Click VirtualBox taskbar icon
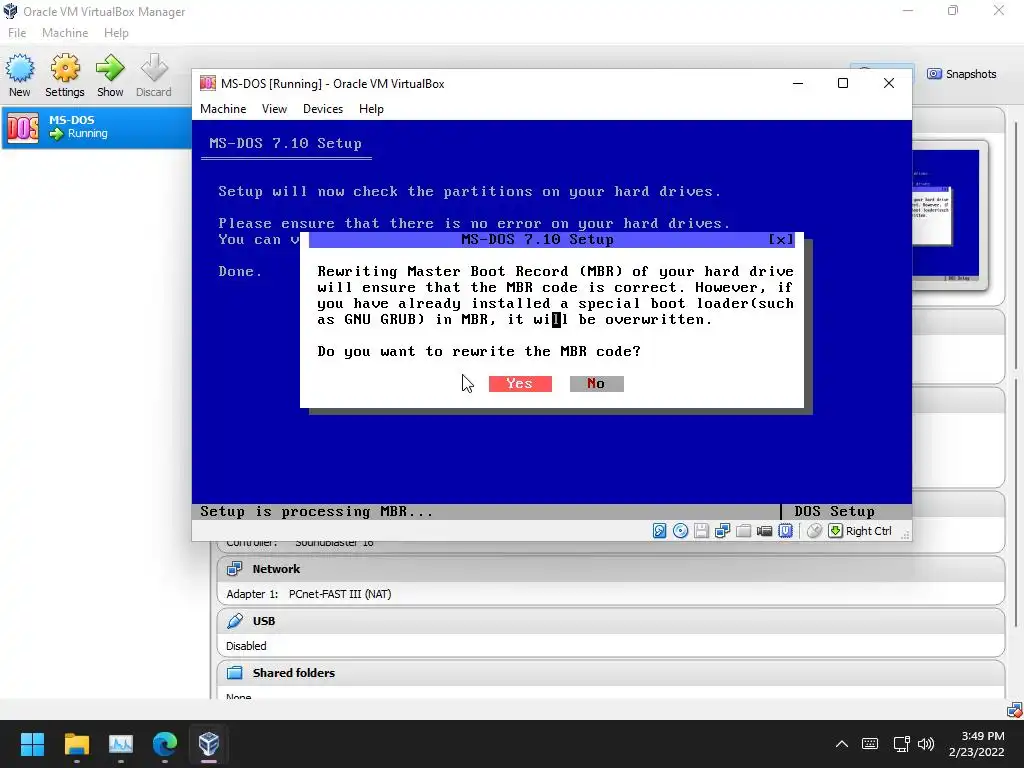 [x=209, y=744]
